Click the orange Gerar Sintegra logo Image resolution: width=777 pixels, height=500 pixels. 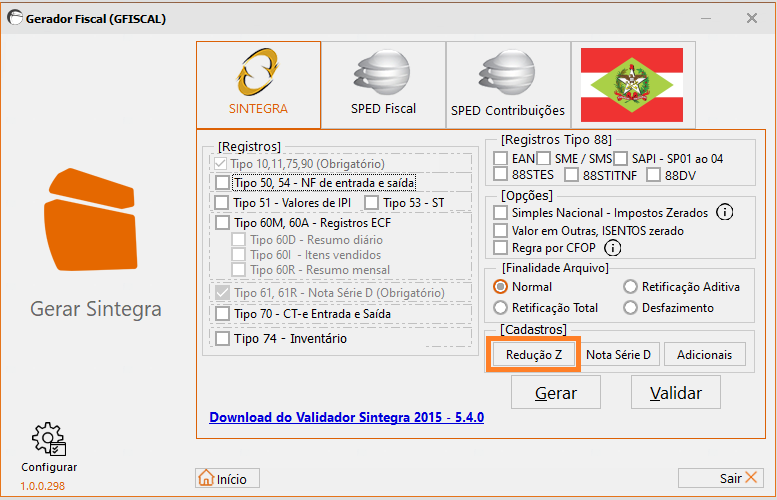click(91, 220)
